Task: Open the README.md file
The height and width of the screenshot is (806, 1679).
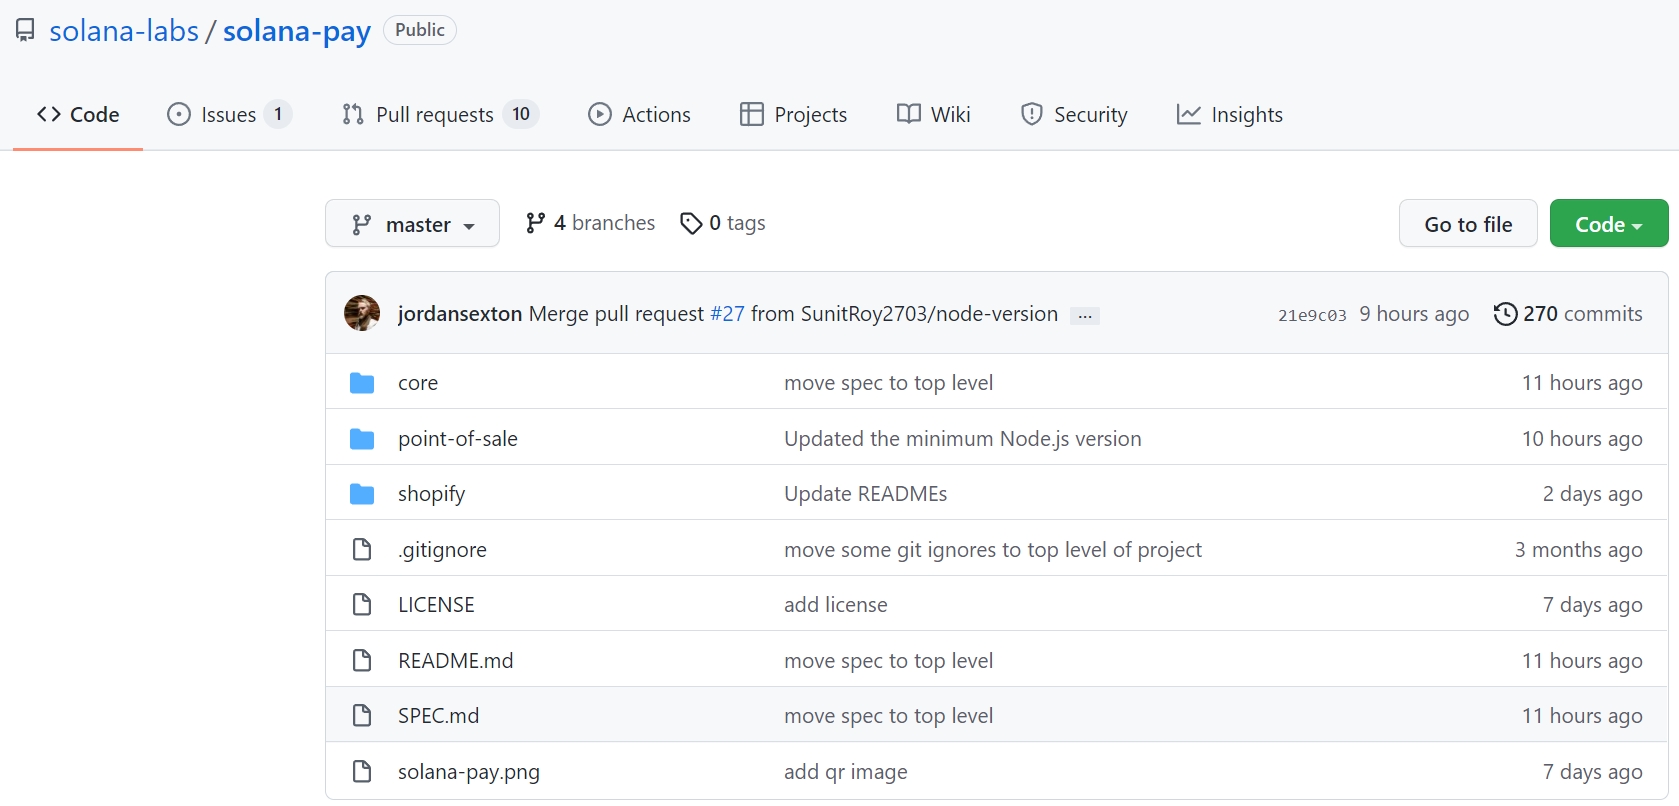Action: (x=456, y=661)
